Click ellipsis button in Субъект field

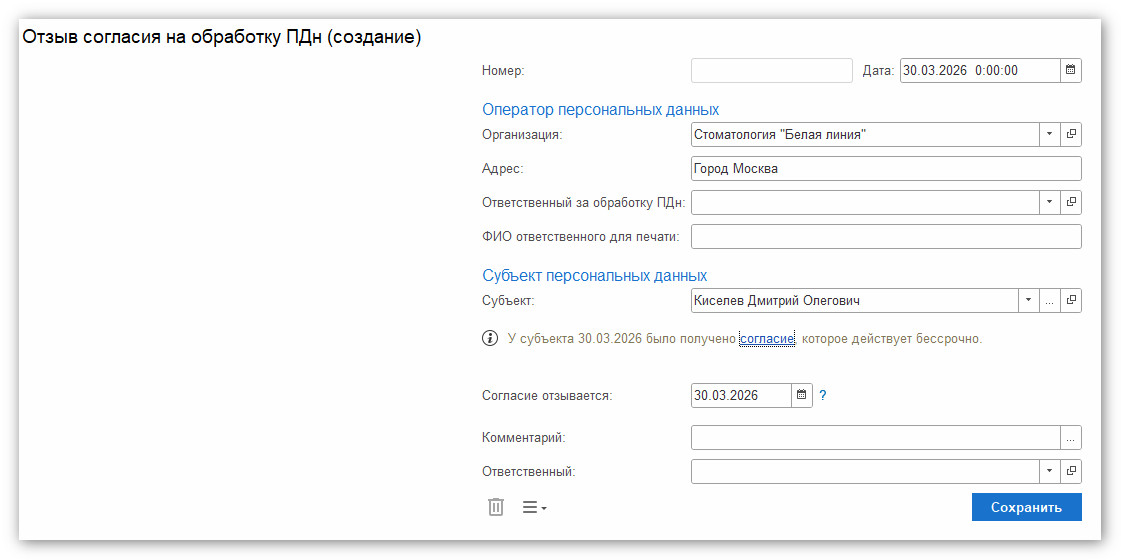(x=1049, y=301)
